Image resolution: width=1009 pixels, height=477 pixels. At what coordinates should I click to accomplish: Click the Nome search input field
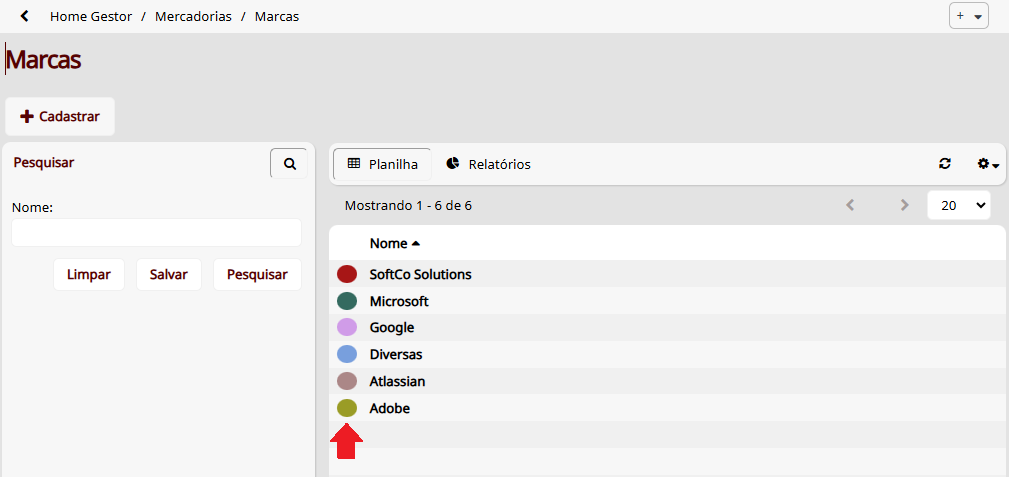point(156,232)
